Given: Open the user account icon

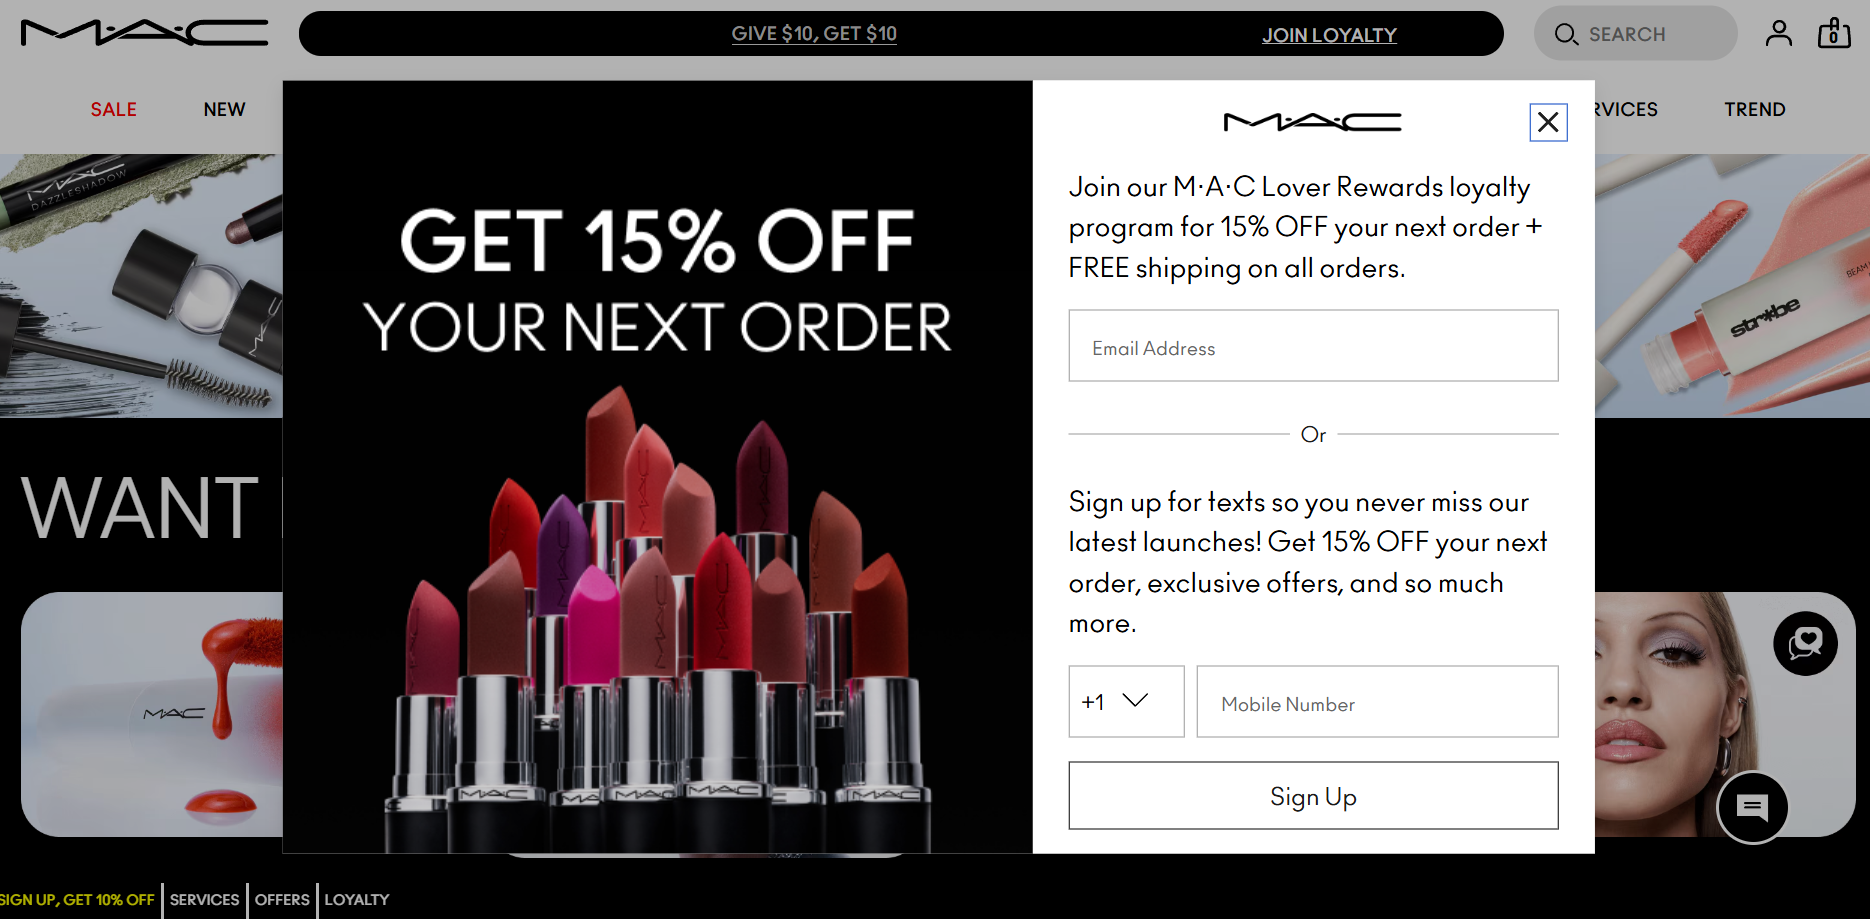Looking at the screenshot, I should [x=1778, y=34].
